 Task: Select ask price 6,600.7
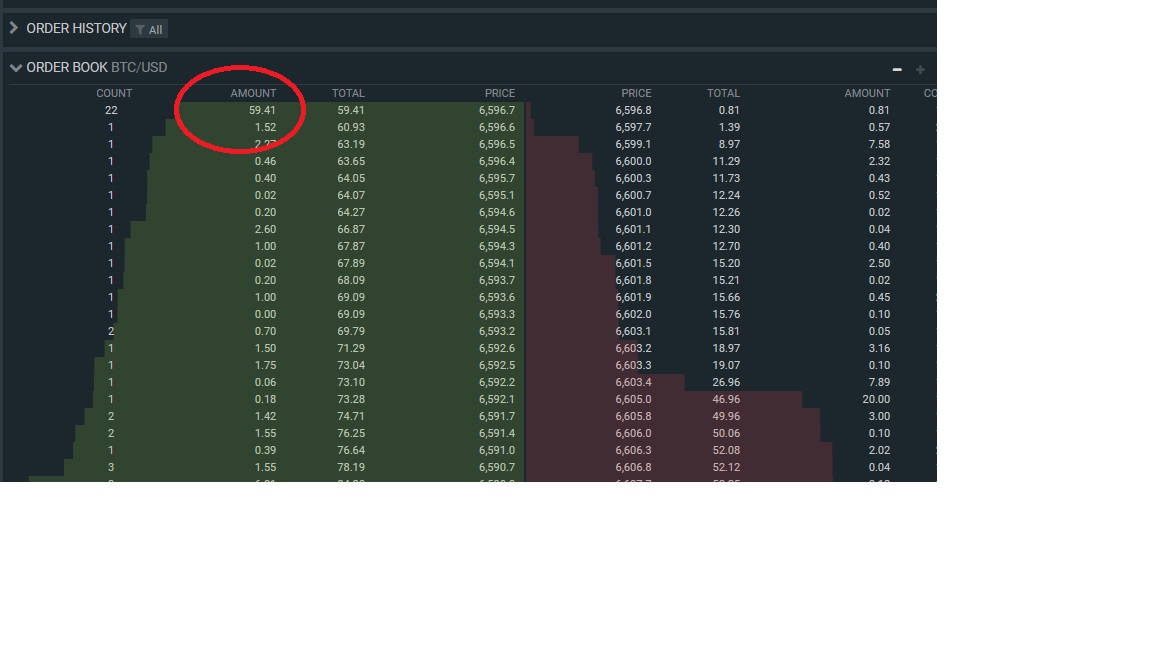click(633, 195)
